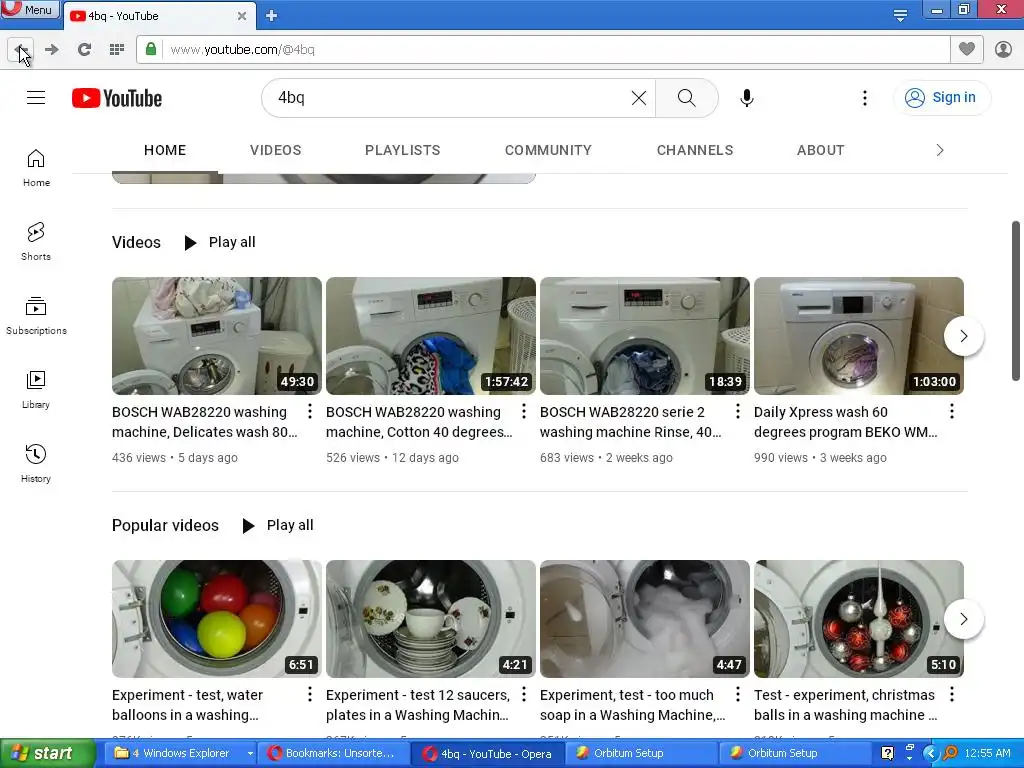Clear the search box with the X icon
Image resolution: width=1024 pixels, height=768 pixels.
click(639, 98)
